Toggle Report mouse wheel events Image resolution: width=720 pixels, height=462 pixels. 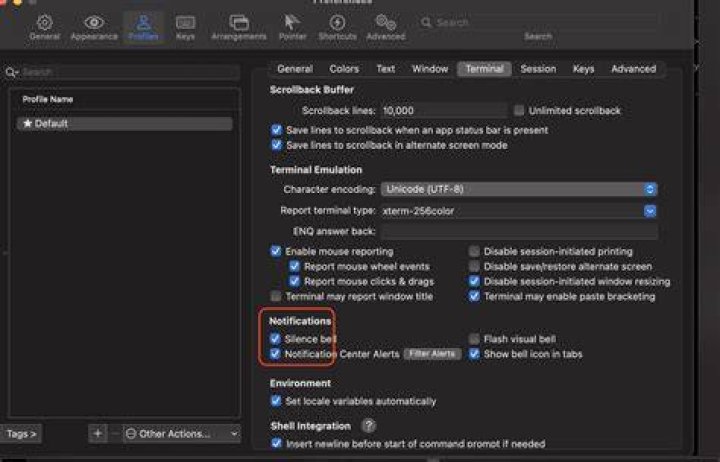click(294, 266)
